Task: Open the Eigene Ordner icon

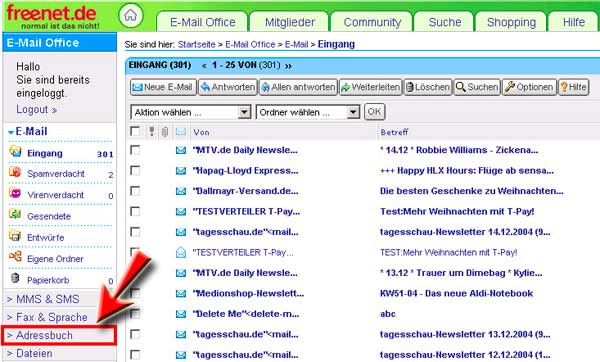Action: [15, 256]
